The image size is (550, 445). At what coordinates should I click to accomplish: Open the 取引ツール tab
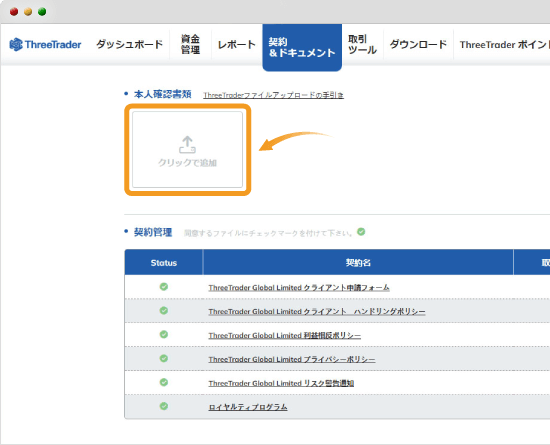(x=362, y=44)
